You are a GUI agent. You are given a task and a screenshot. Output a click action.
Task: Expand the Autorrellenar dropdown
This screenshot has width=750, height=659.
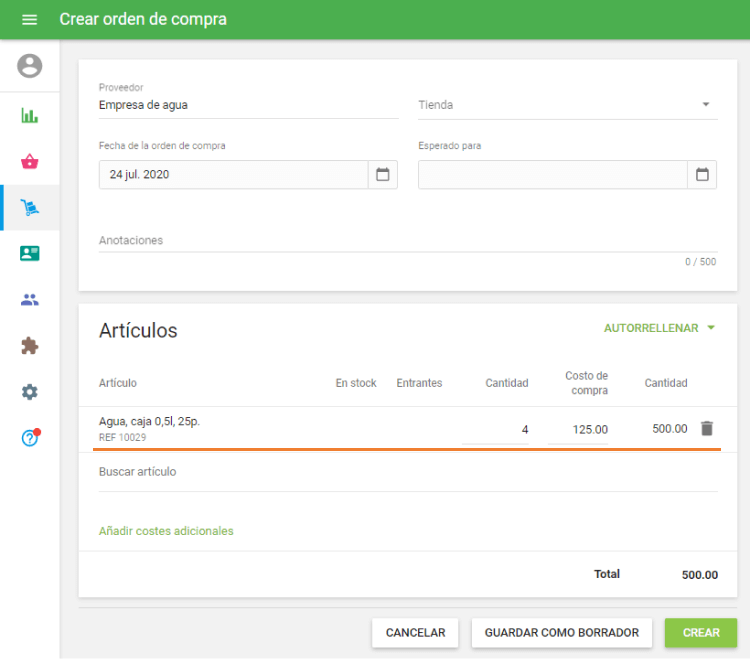point(660,328)
